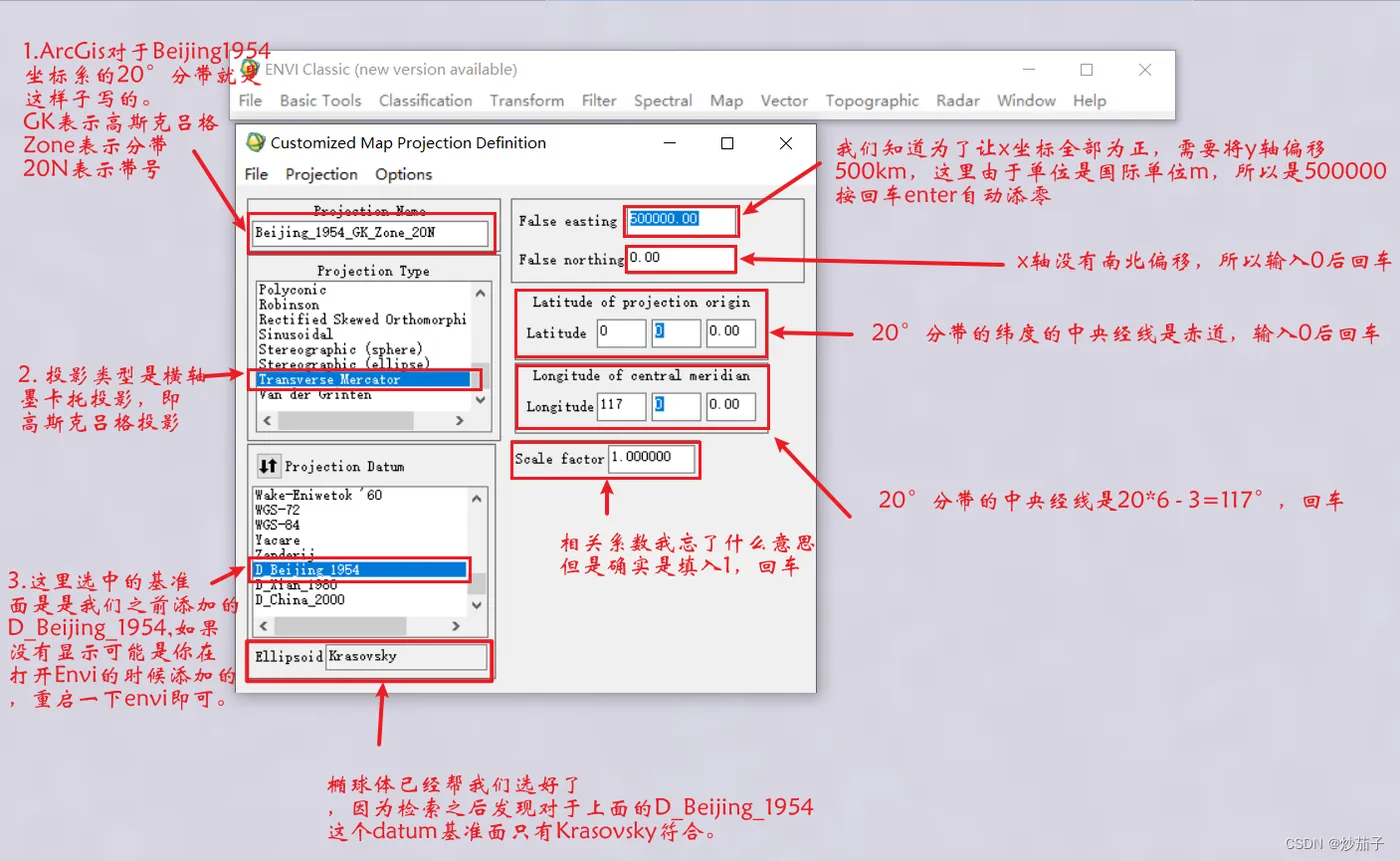Minimize the ENVI Classic window

click(x=1027, y=70)
